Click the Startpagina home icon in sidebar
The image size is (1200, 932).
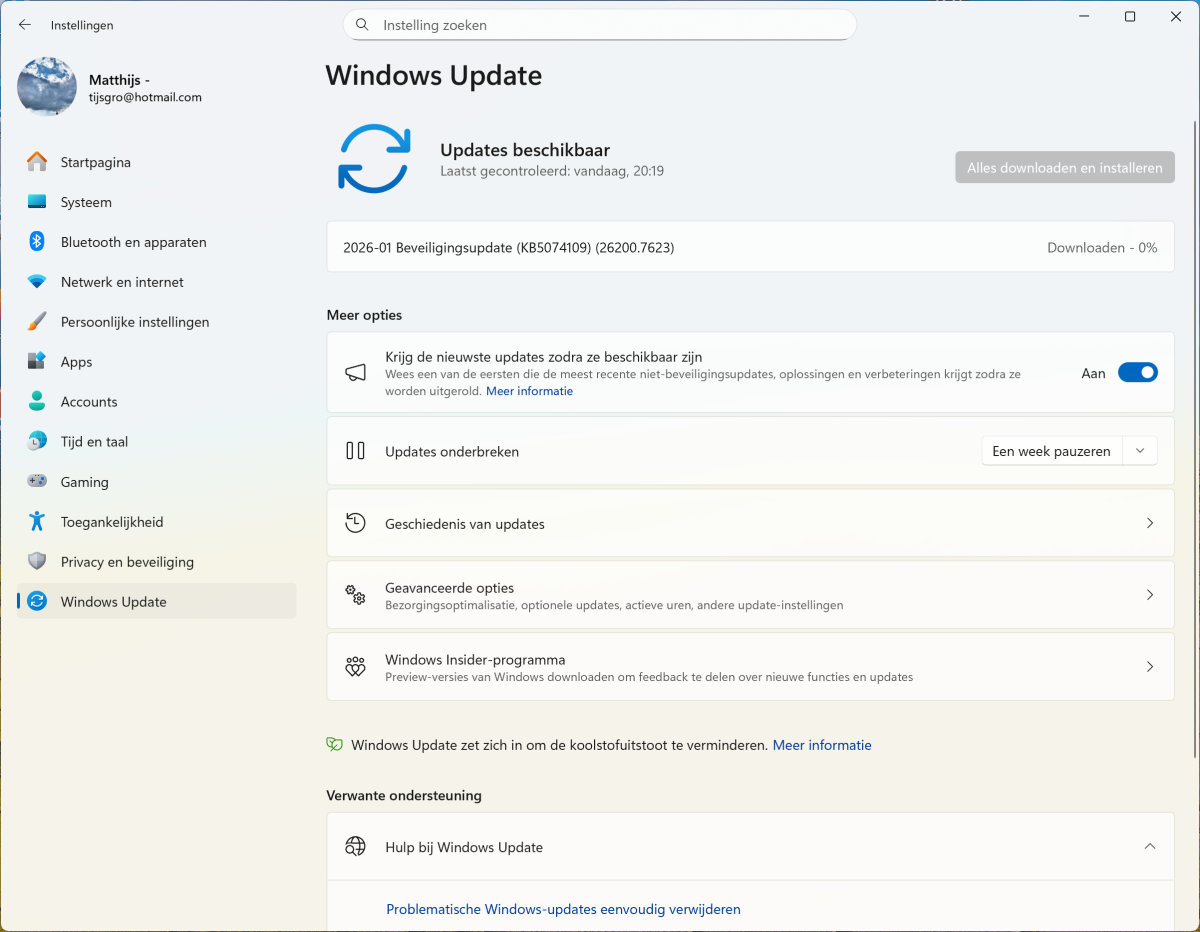point(37,162)
